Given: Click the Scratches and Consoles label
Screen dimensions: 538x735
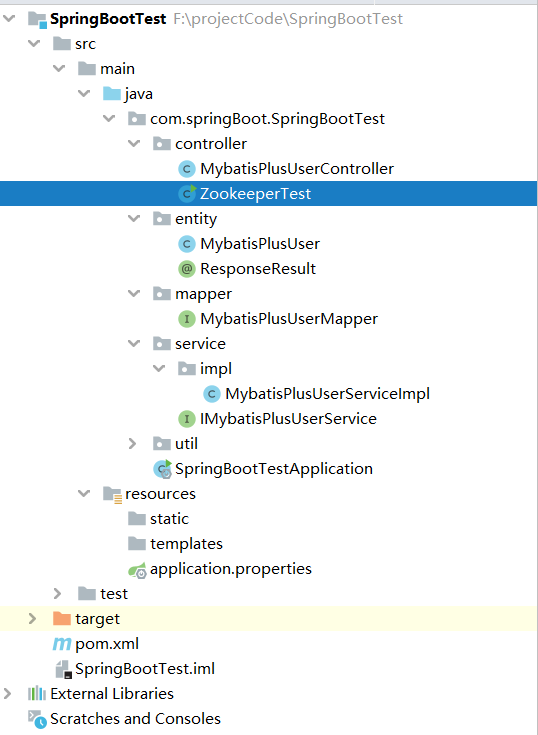Looking at the screenshot, I should point(135,719).
